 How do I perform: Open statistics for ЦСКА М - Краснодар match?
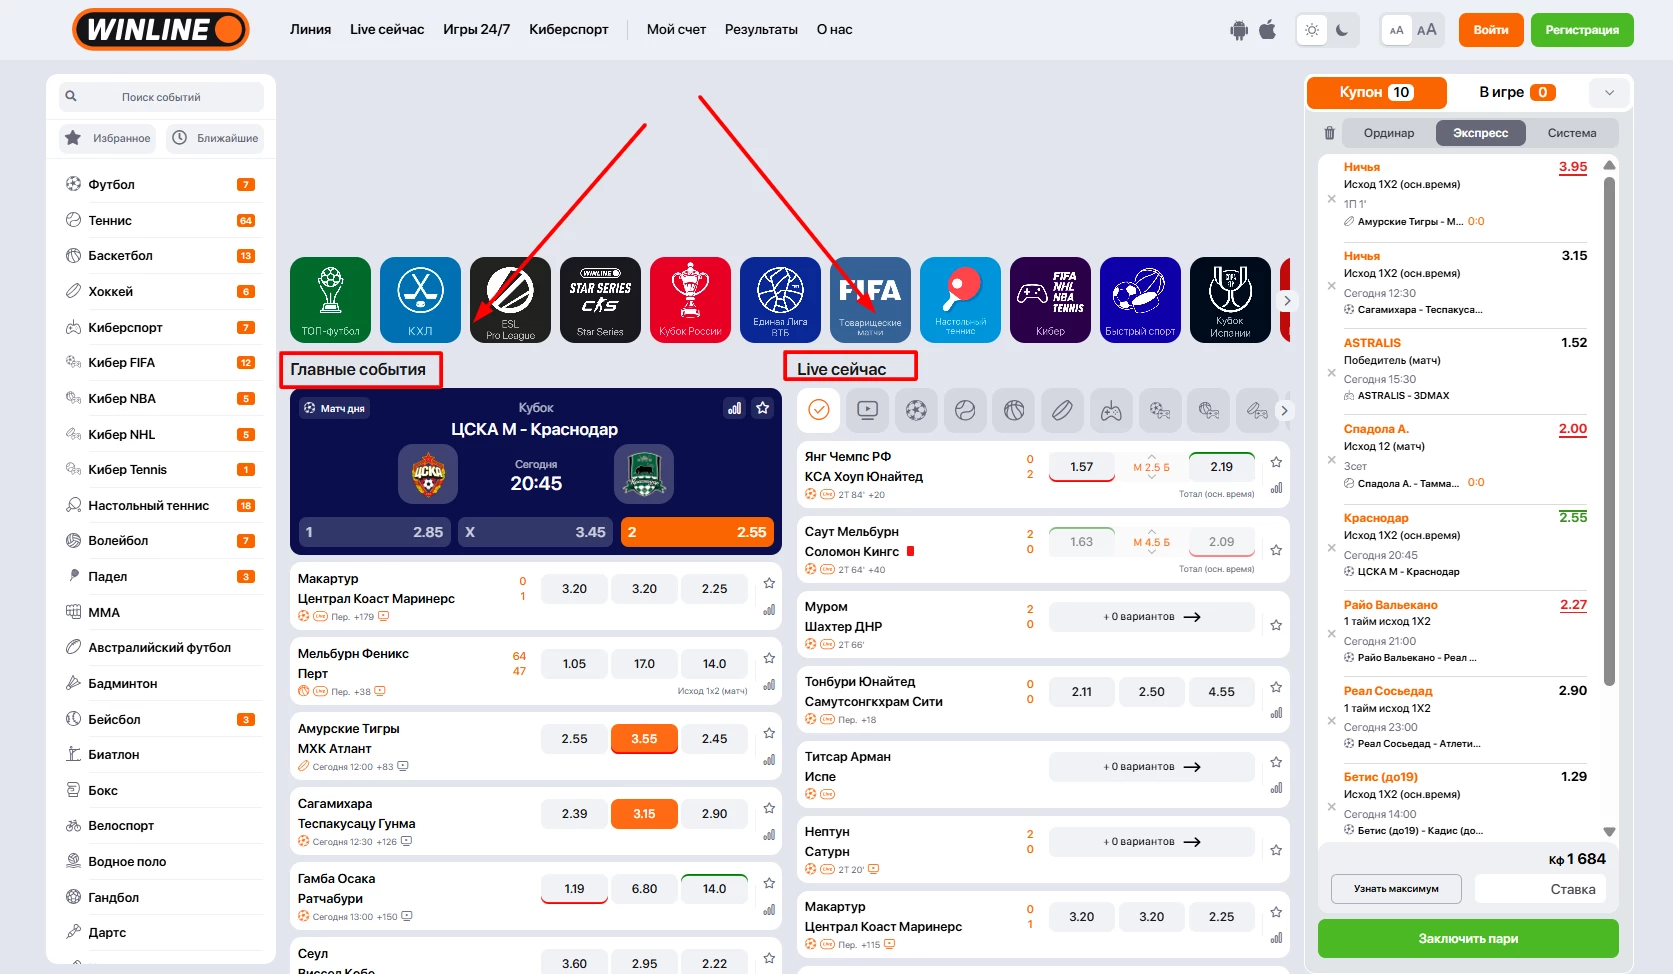tap(735, 408)
